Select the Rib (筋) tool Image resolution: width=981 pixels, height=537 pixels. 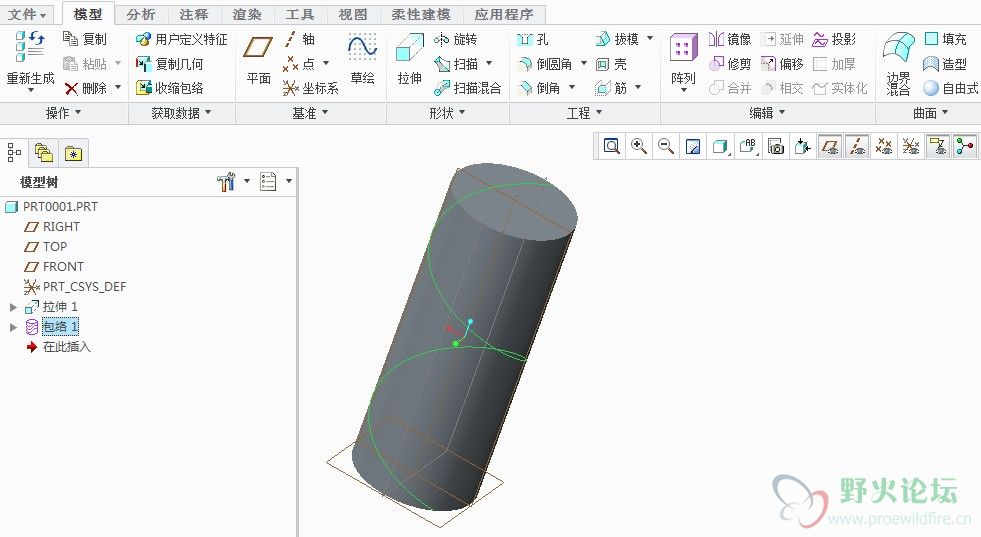tap(611, 88)
